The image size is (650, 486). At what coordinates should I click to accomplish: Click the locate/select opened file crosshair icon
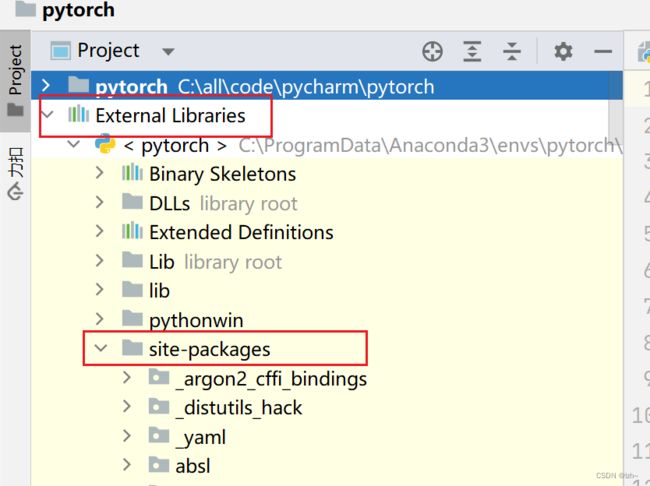pos(432,52)
